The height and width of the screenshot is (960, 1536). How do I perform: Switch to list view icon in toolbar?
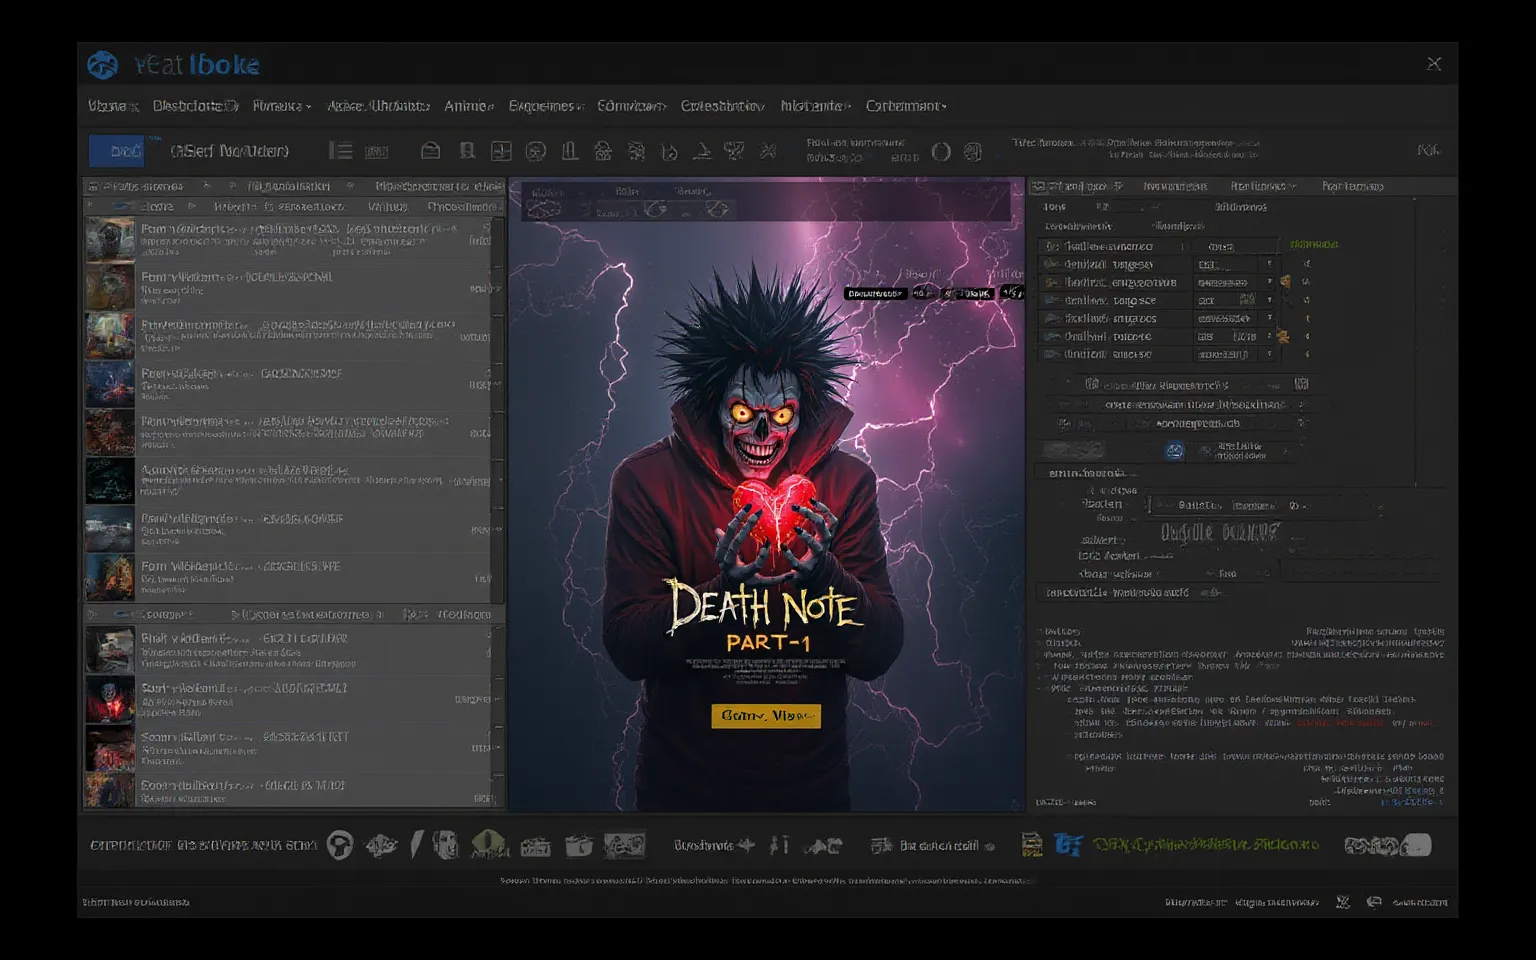point(341,151)
